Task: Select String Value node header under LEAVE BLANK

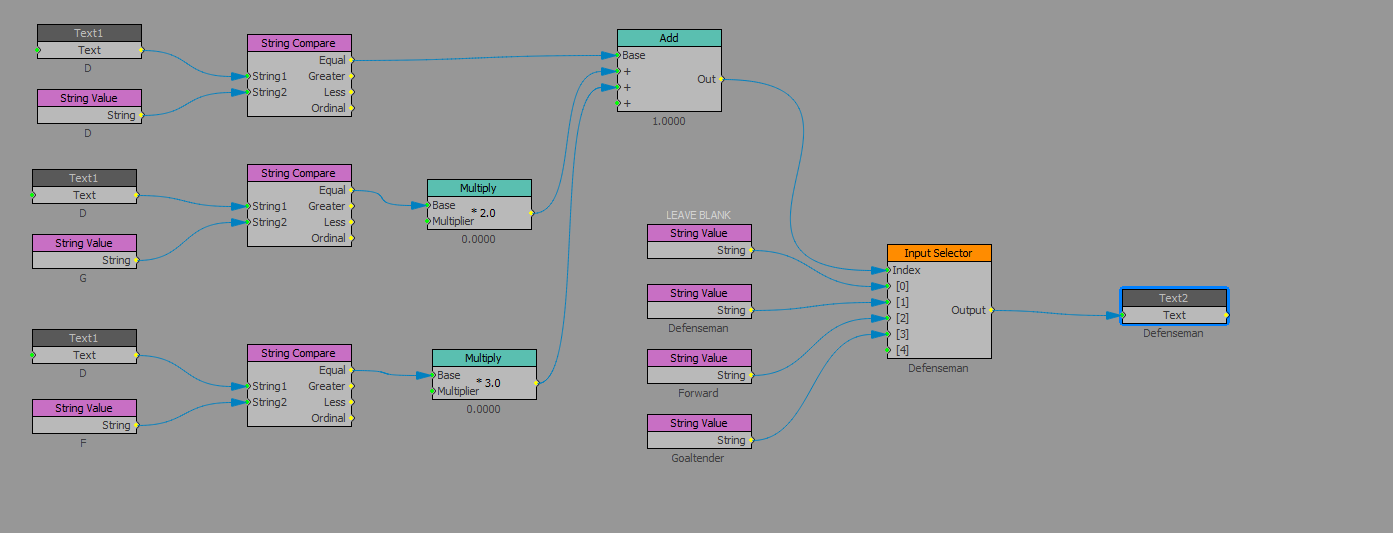Action: (699, 233)
